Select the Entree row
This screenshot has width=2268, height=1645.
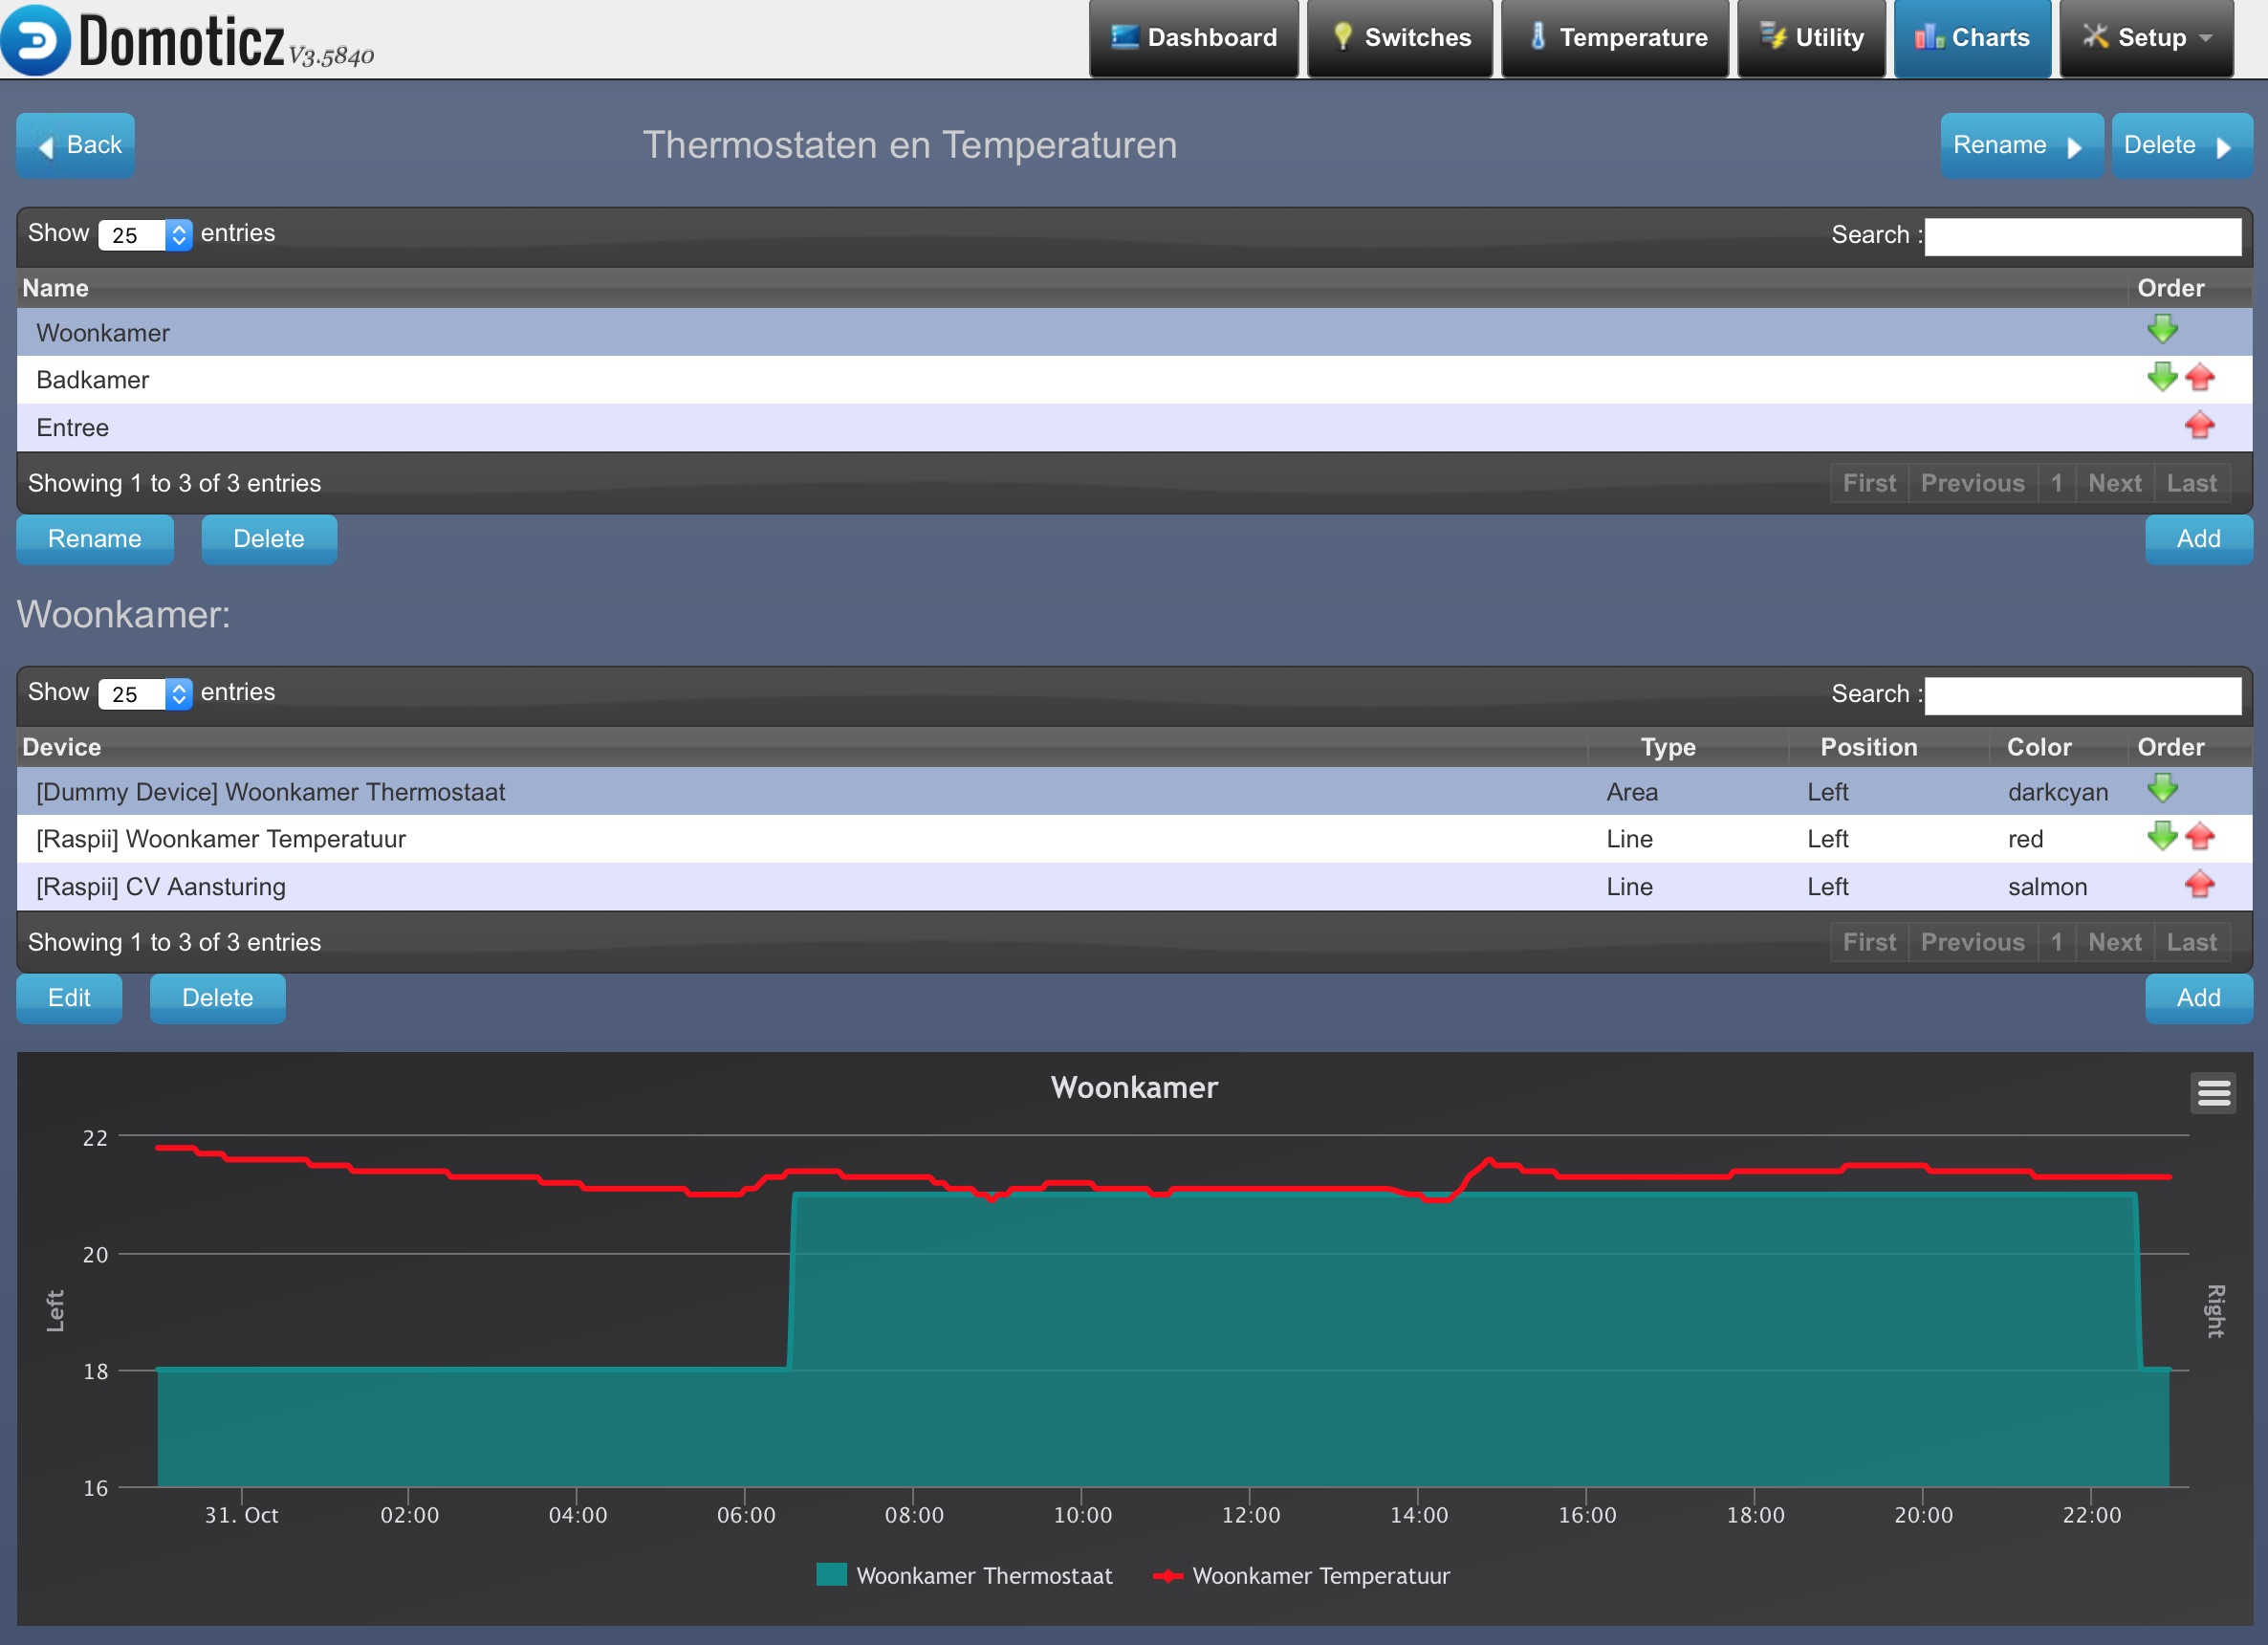coord(1134,428)
